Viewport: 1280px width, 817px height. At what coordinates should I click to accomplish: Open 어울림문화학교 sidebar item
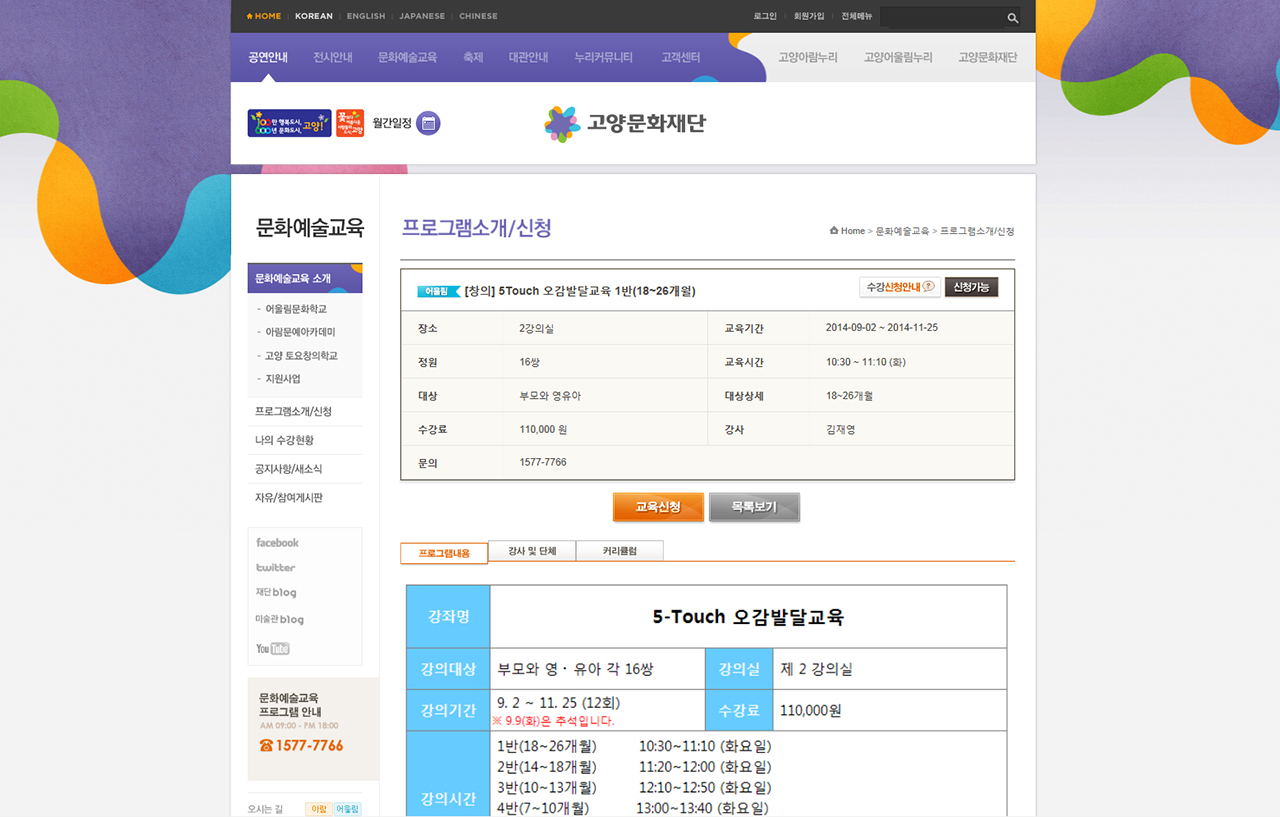(x=296, y=309)
